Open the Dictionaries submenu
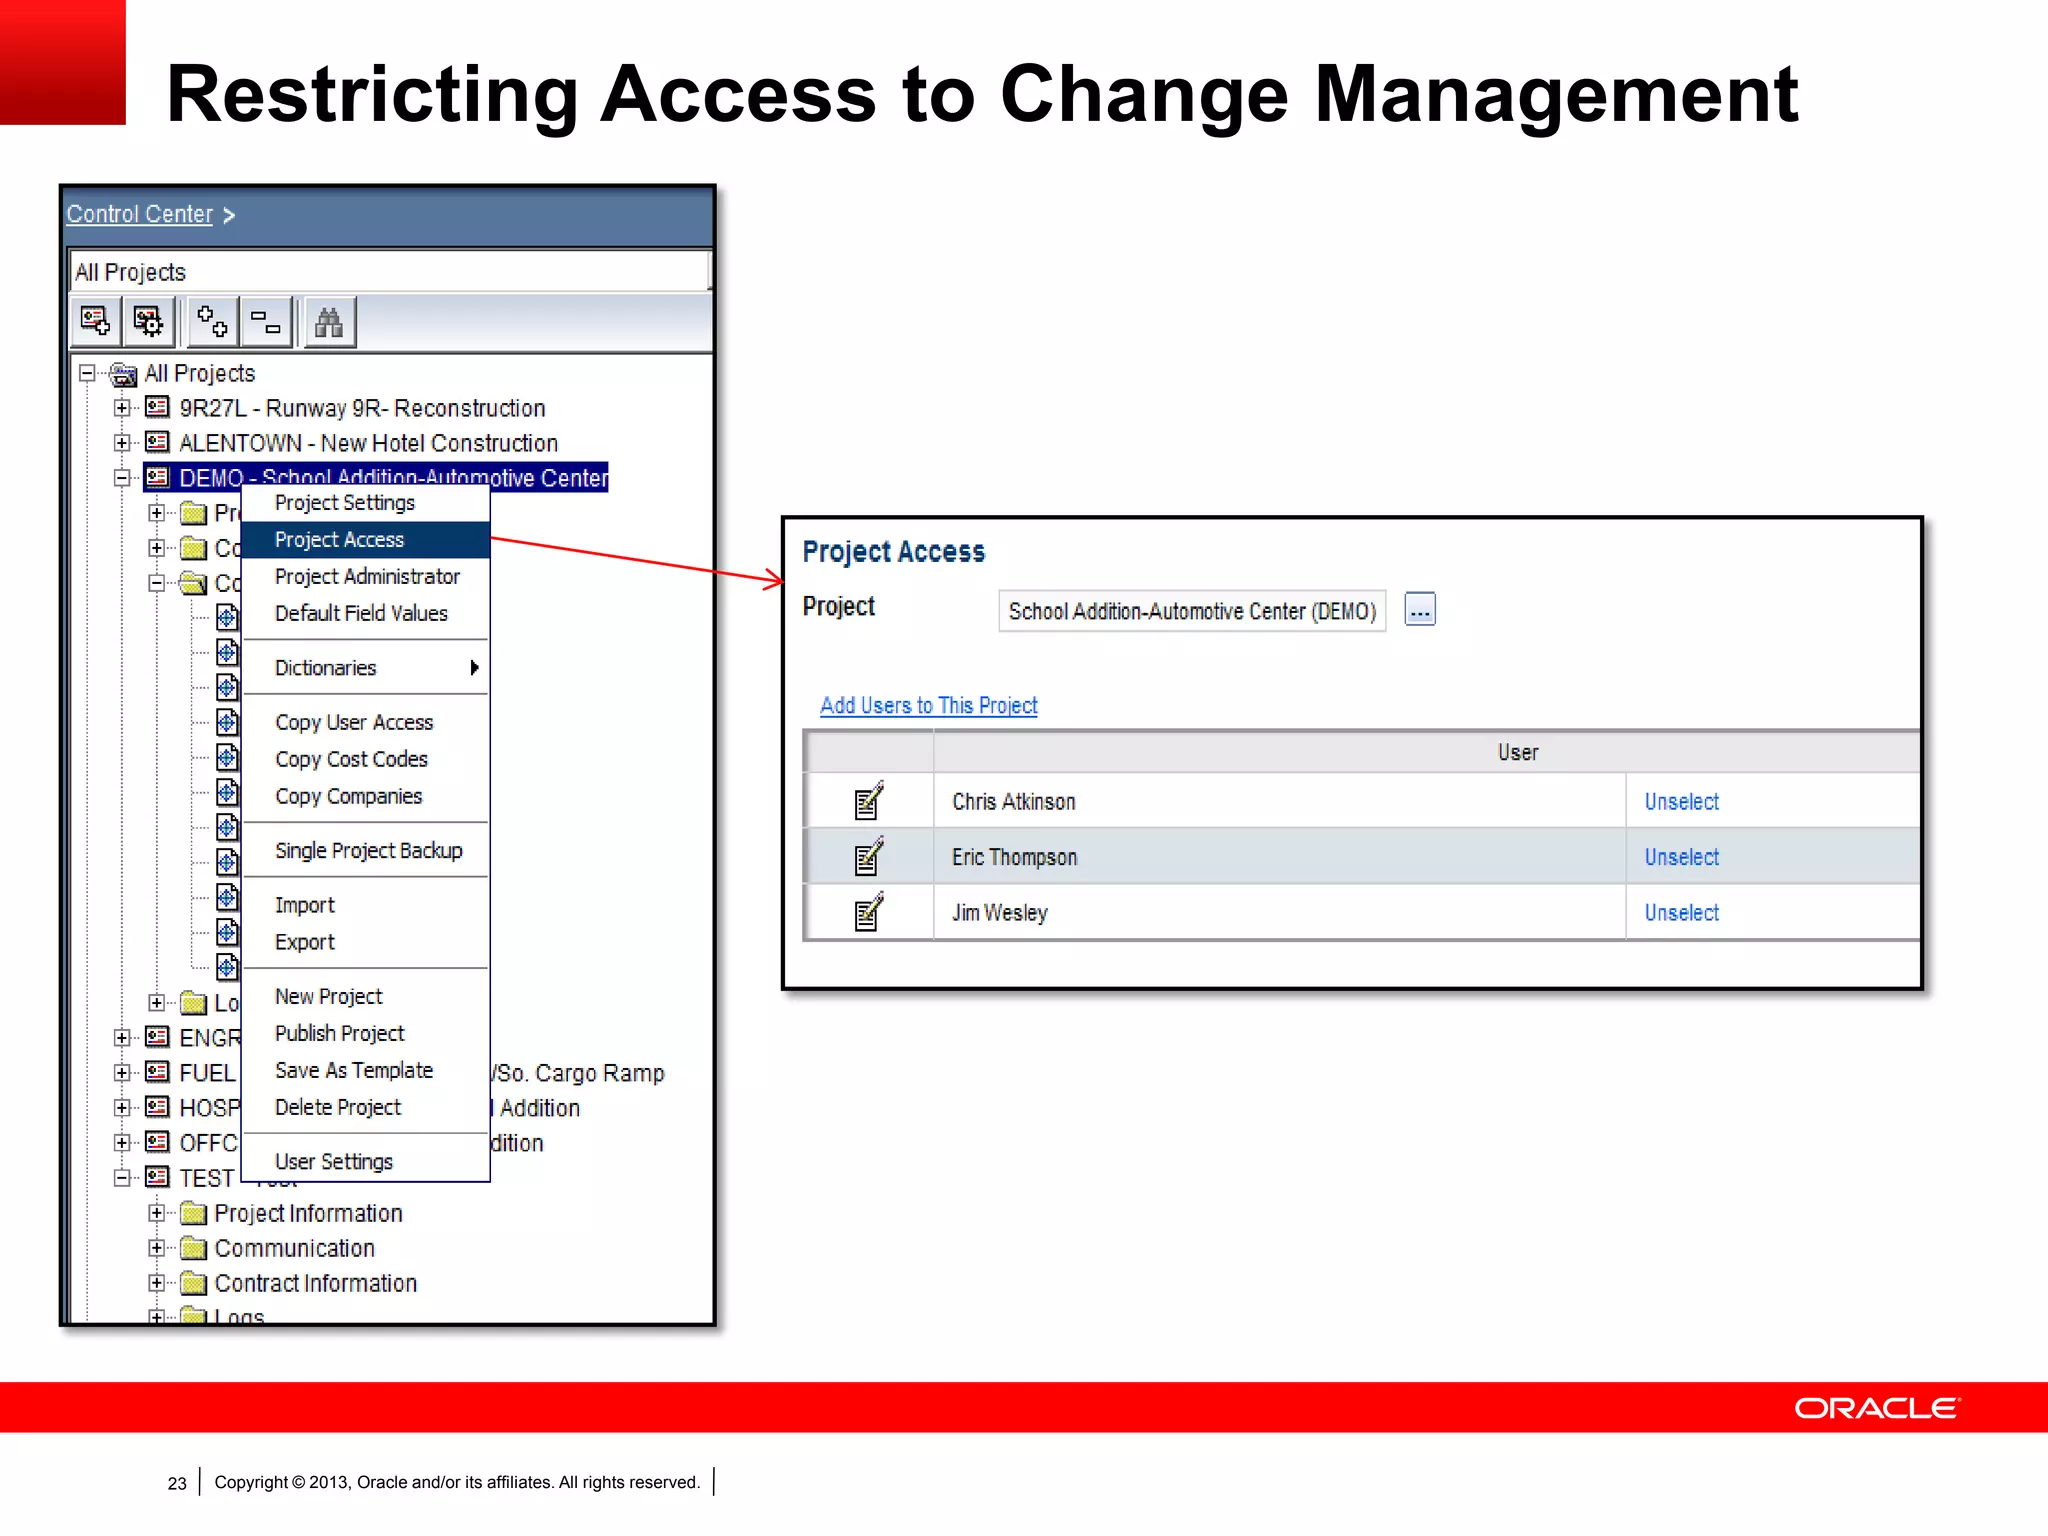 [x=366, y=668]
